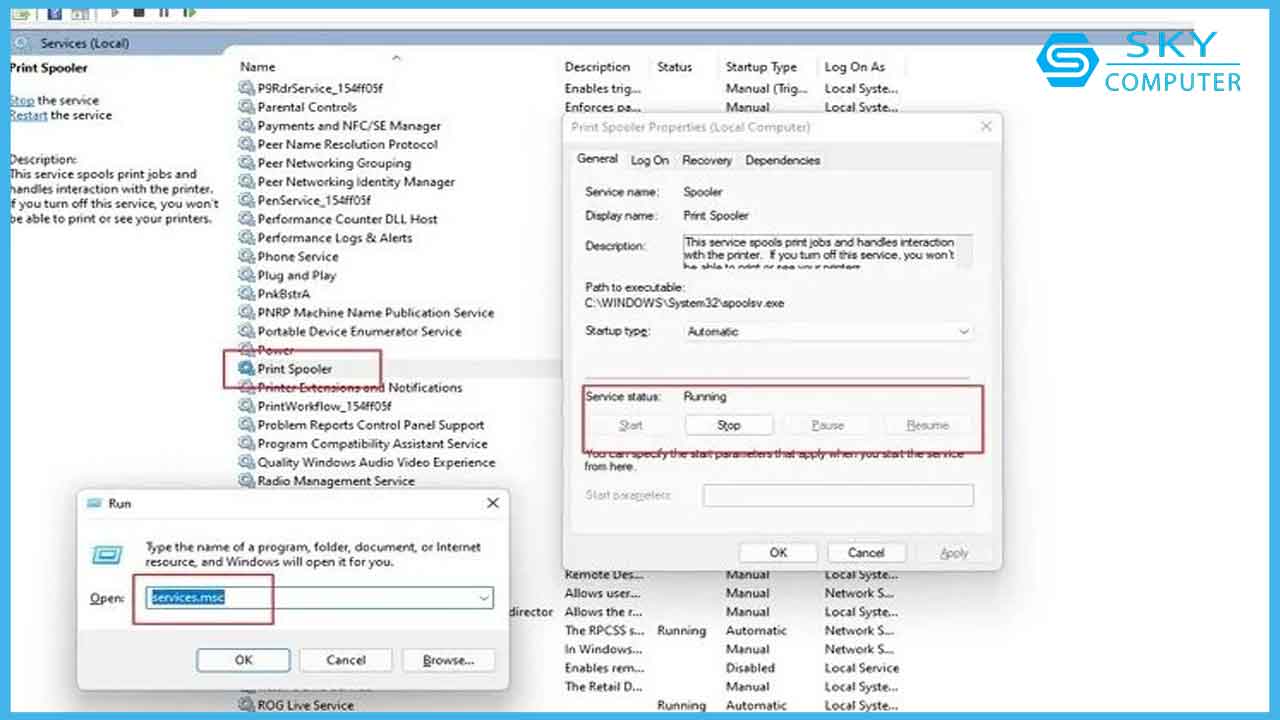Click the 'The RPCSS s...' description cell

coord(606,630)
